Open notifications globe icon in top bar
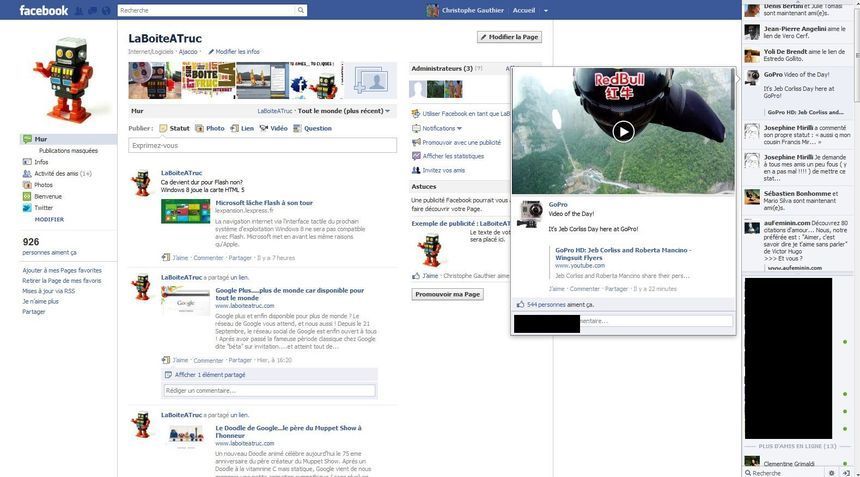Viewport: 860px width, 477px height. pyautogui.click(x=106, y=10)
